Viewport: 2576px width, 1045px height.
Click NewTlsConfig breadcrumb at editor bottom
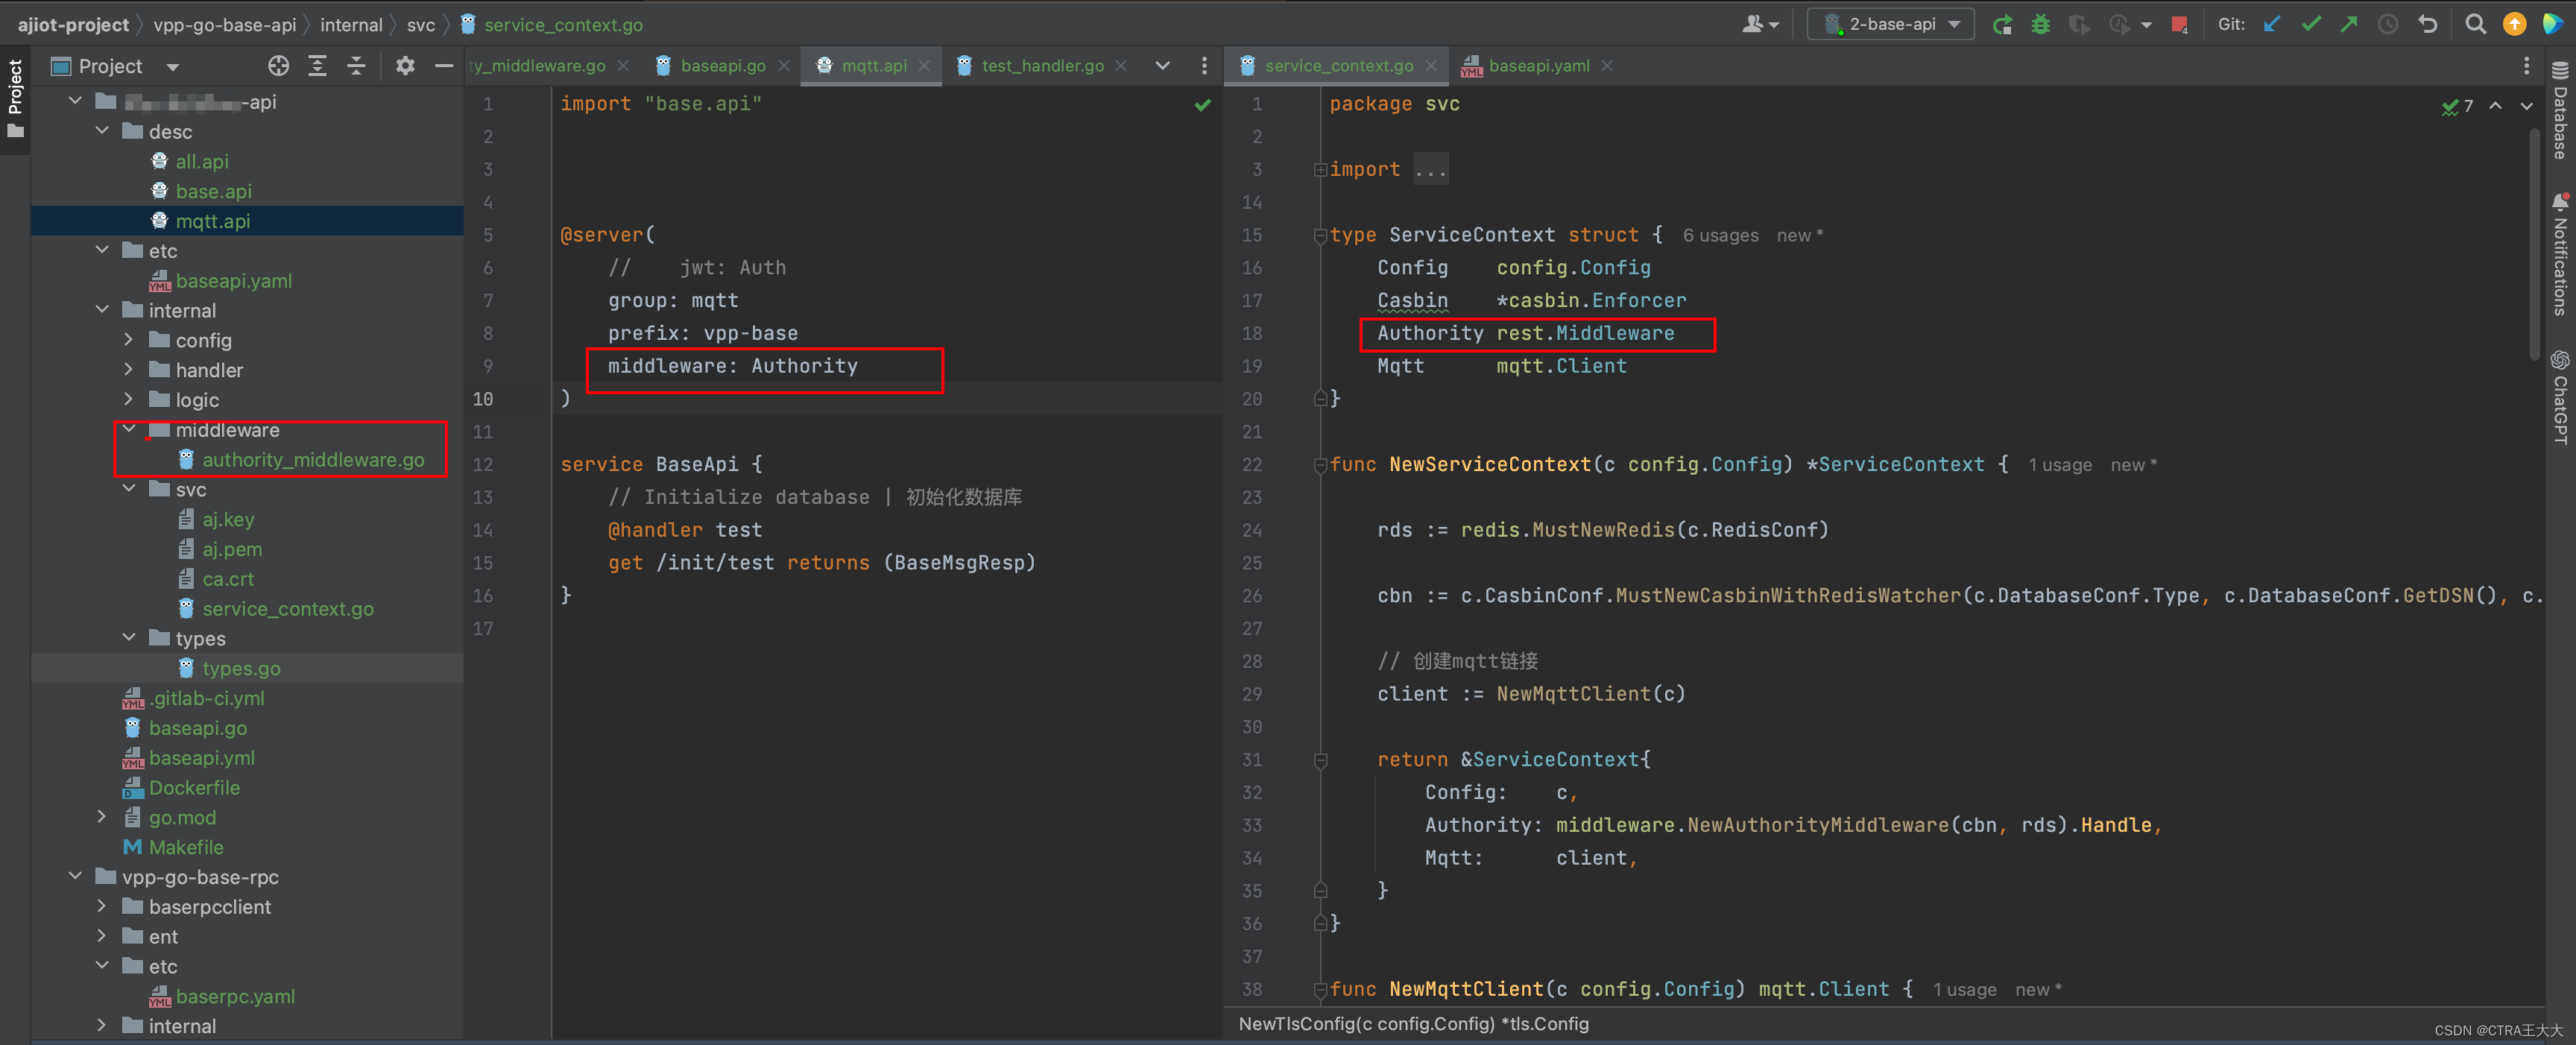(x=1413, y=1024)
